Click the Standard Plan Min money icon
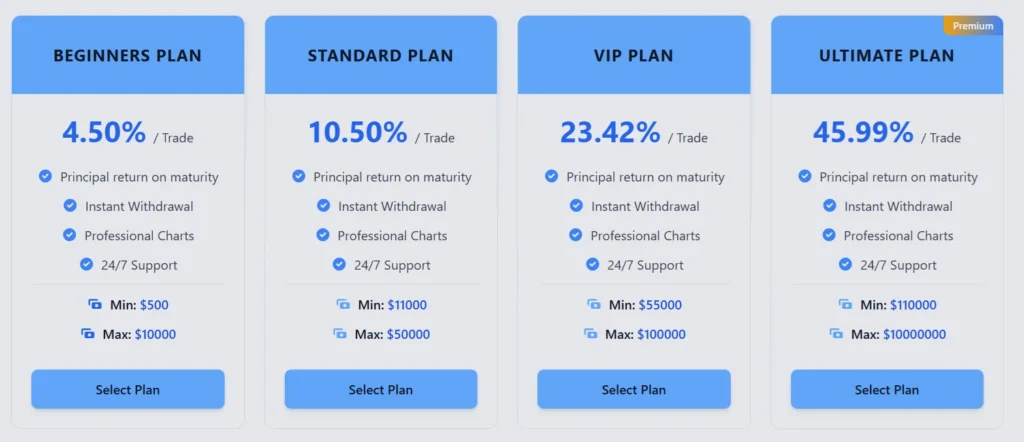1024x442 pixels. [343, 304]
